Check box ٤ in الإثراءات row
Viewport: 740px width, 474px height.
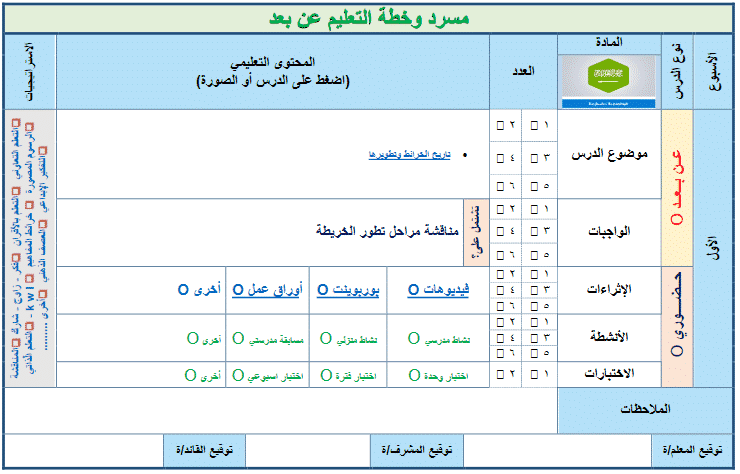500,290
